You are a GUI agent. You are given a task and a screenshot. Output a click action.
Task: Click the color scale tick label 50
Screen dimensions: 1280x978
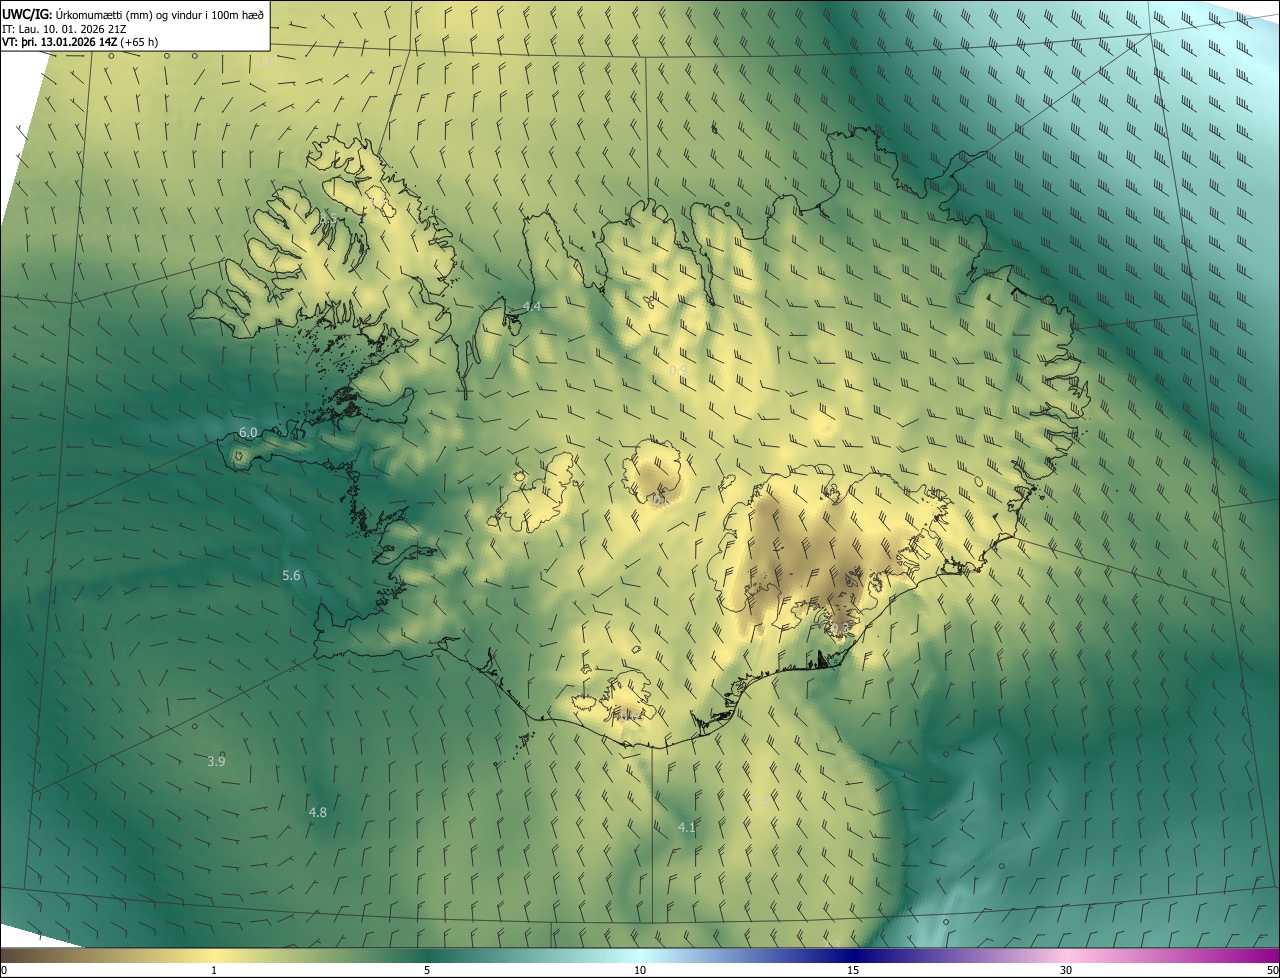click(x=1271, y=970)
